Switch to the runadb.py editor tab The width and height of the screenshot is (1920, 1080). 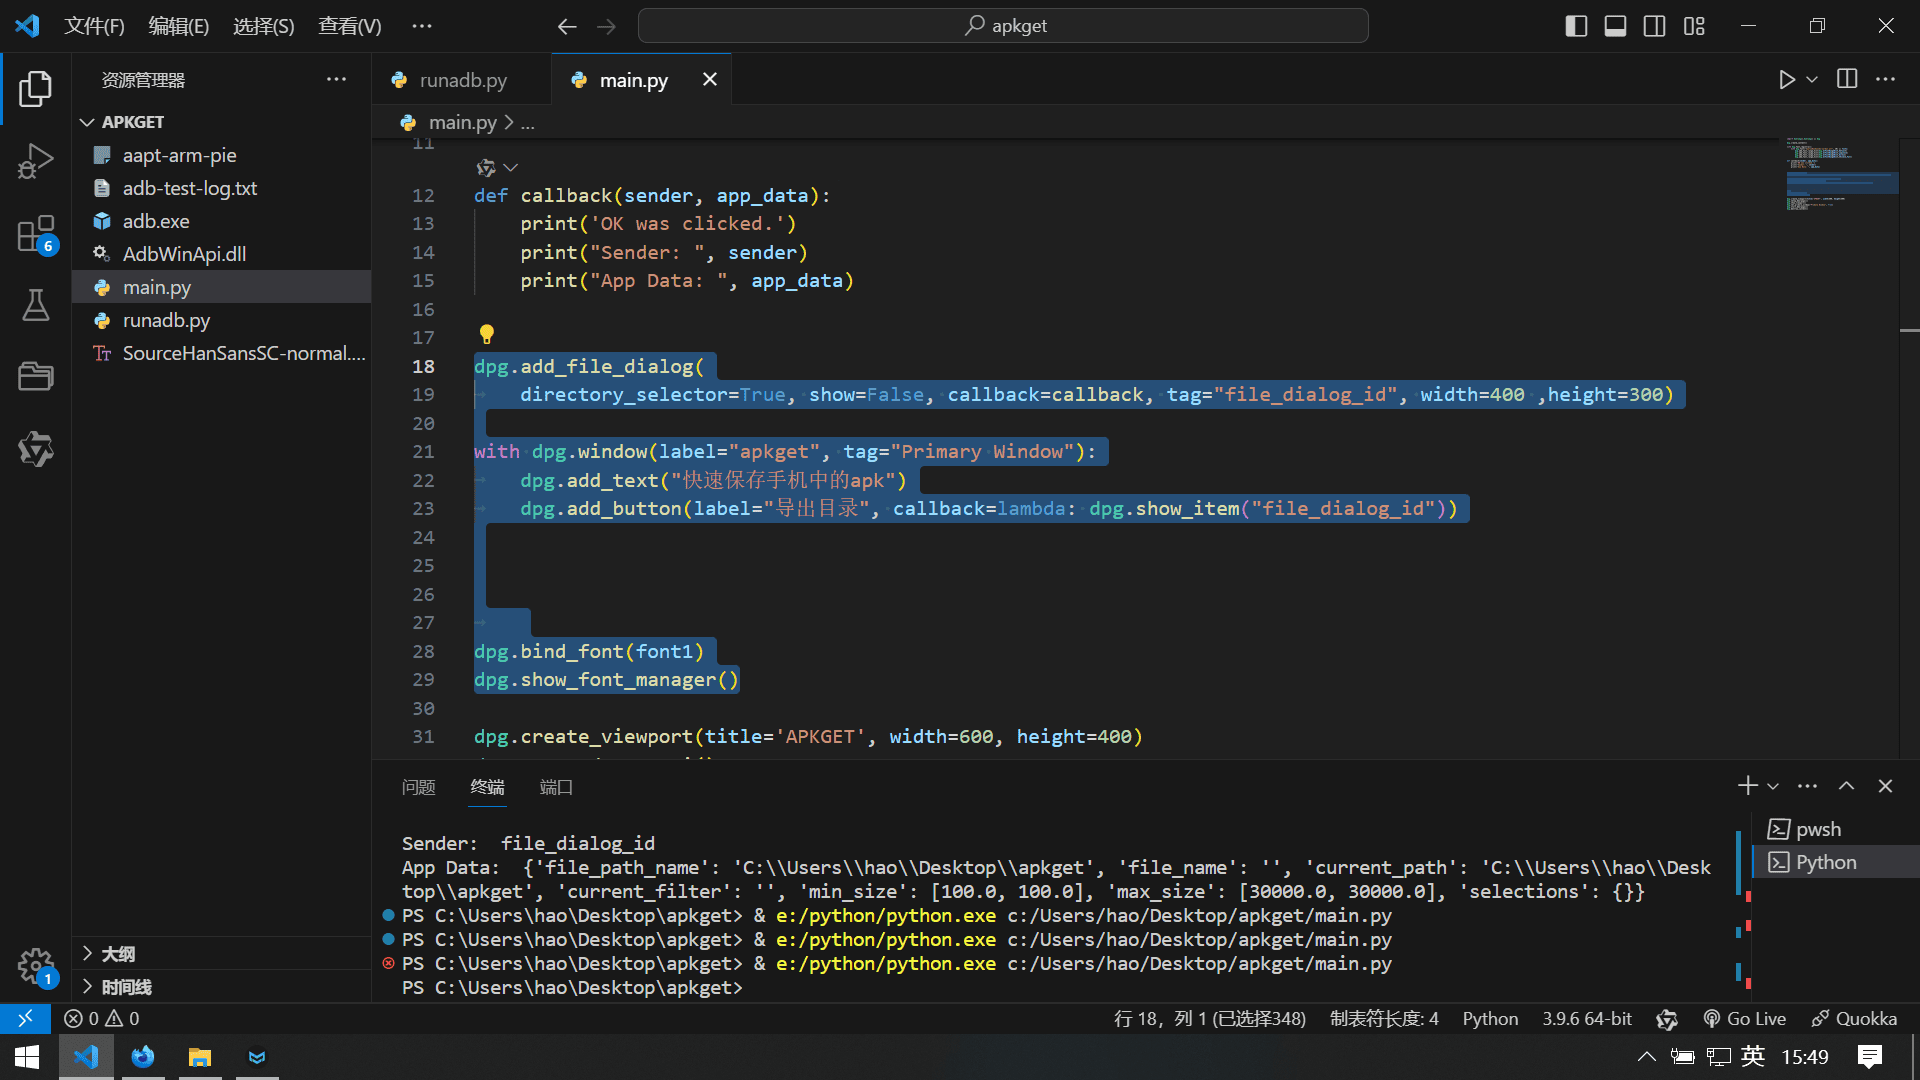tap(462, 80)
